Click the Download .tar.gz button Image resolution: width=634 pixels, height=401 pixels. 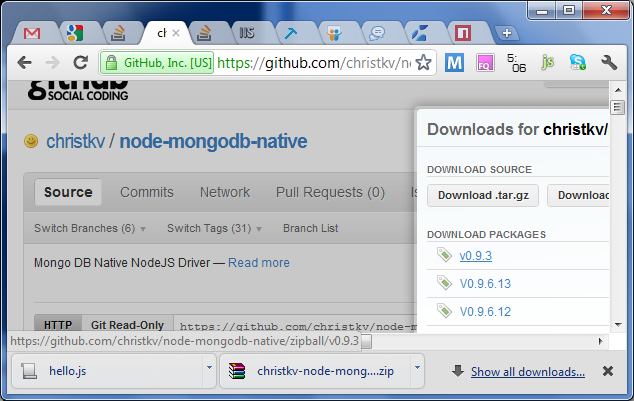tap(483, 196)
